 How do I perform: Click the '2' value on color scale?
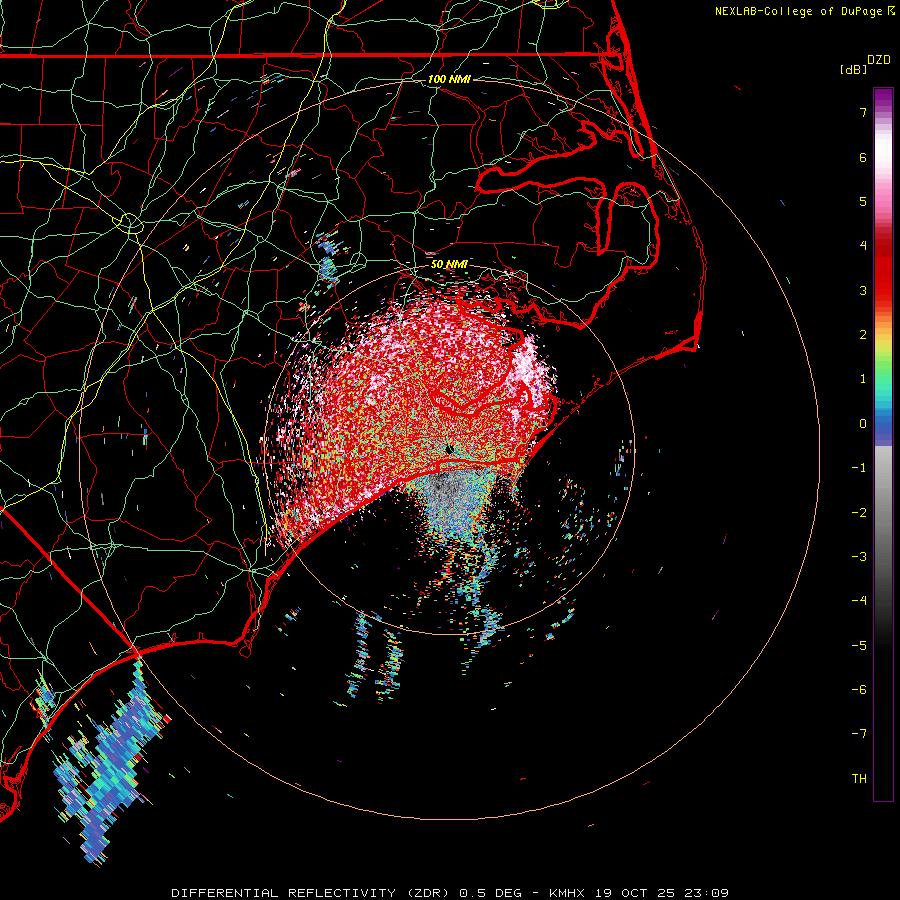(x=863, y=335)
